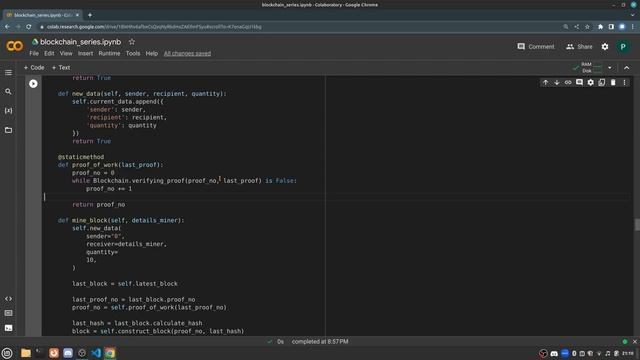The image size is (640, 360).
Task: Open the terminal panel icon
Action: [x=8, y=328]
